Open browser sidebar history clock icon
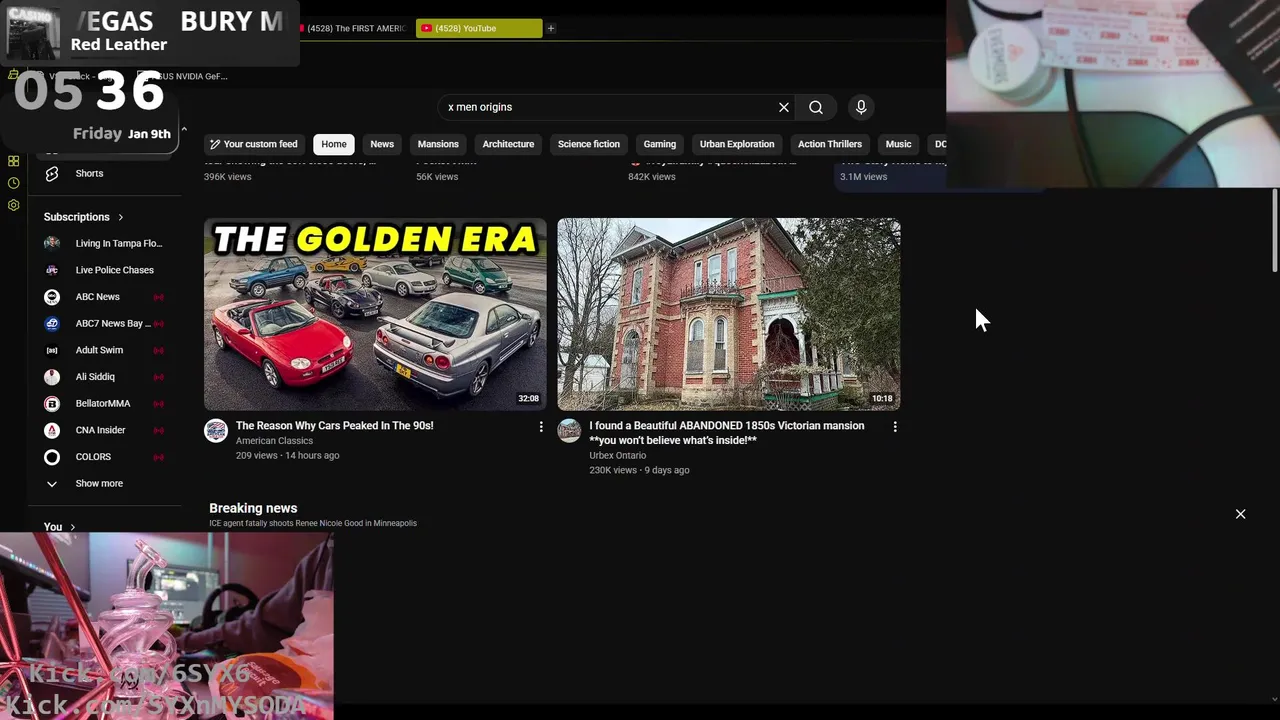The image size is (1280, 720). tap(13, 183)
